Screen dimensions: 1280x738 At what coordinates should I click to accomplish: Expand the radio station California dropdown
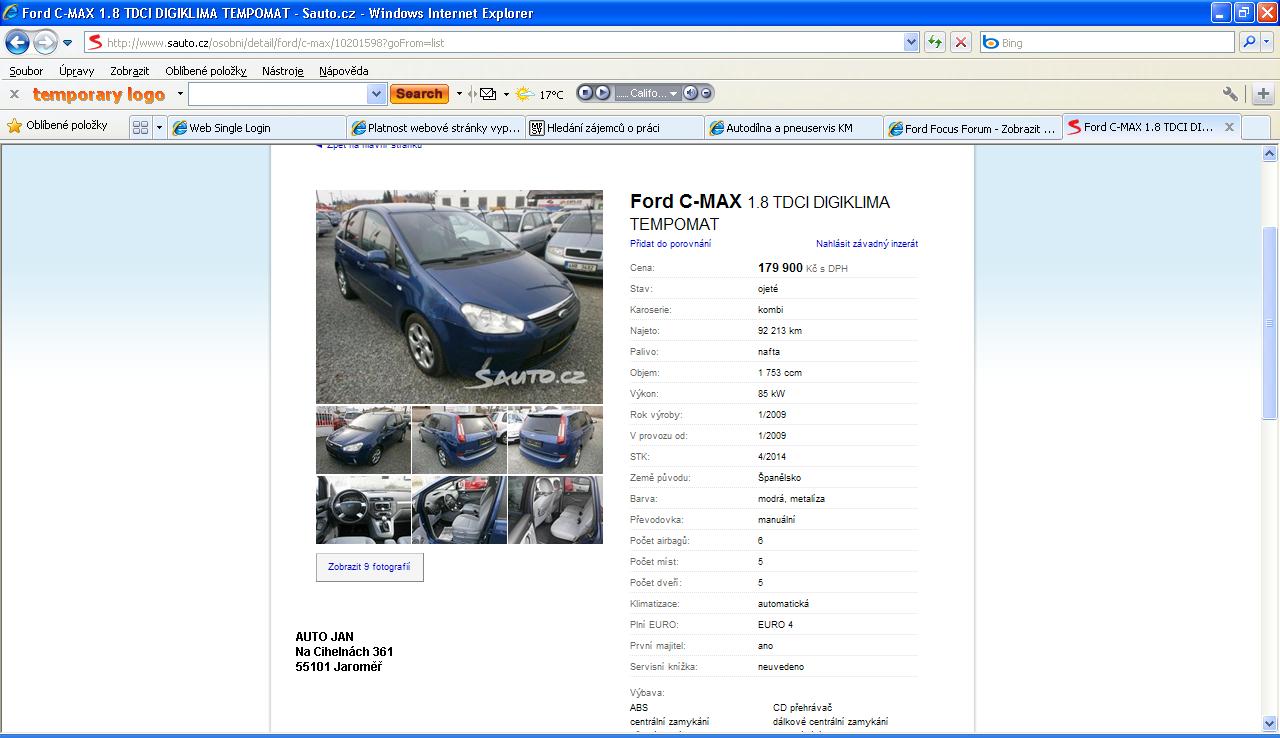click(674, 94)
